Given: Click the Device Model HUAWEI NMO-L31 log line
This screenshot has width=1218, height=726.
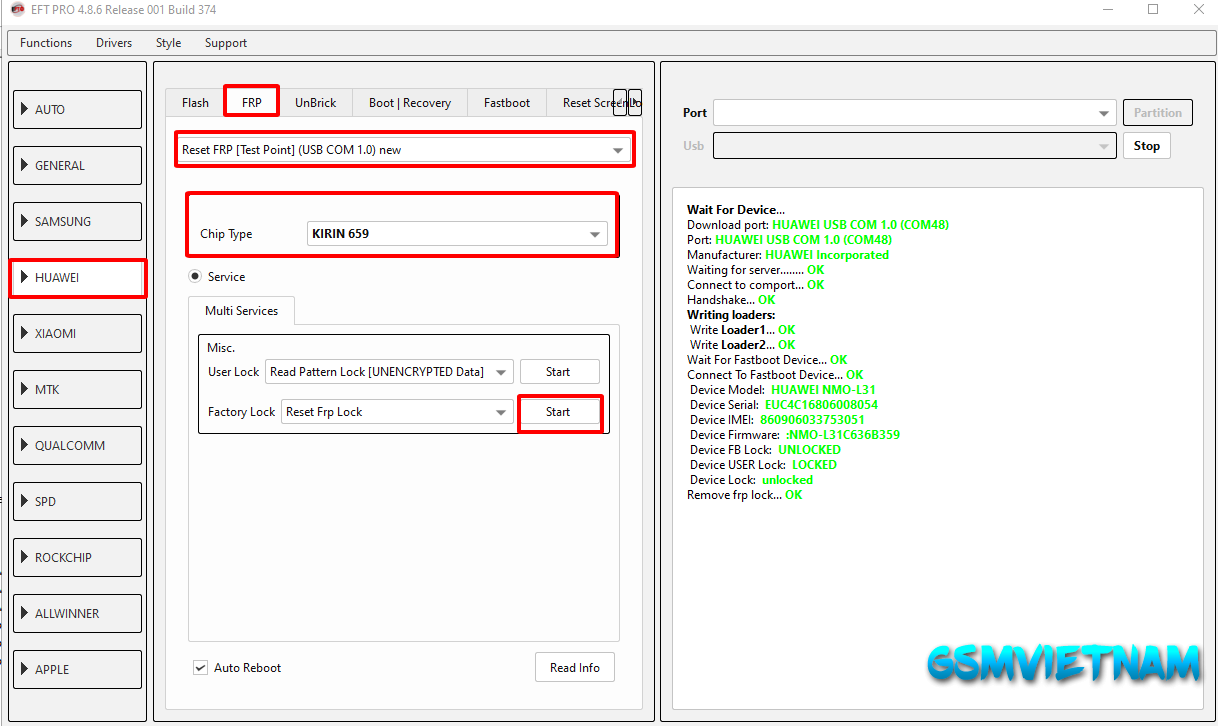Looking at the screenshot, I should click(x=783, y=390).
